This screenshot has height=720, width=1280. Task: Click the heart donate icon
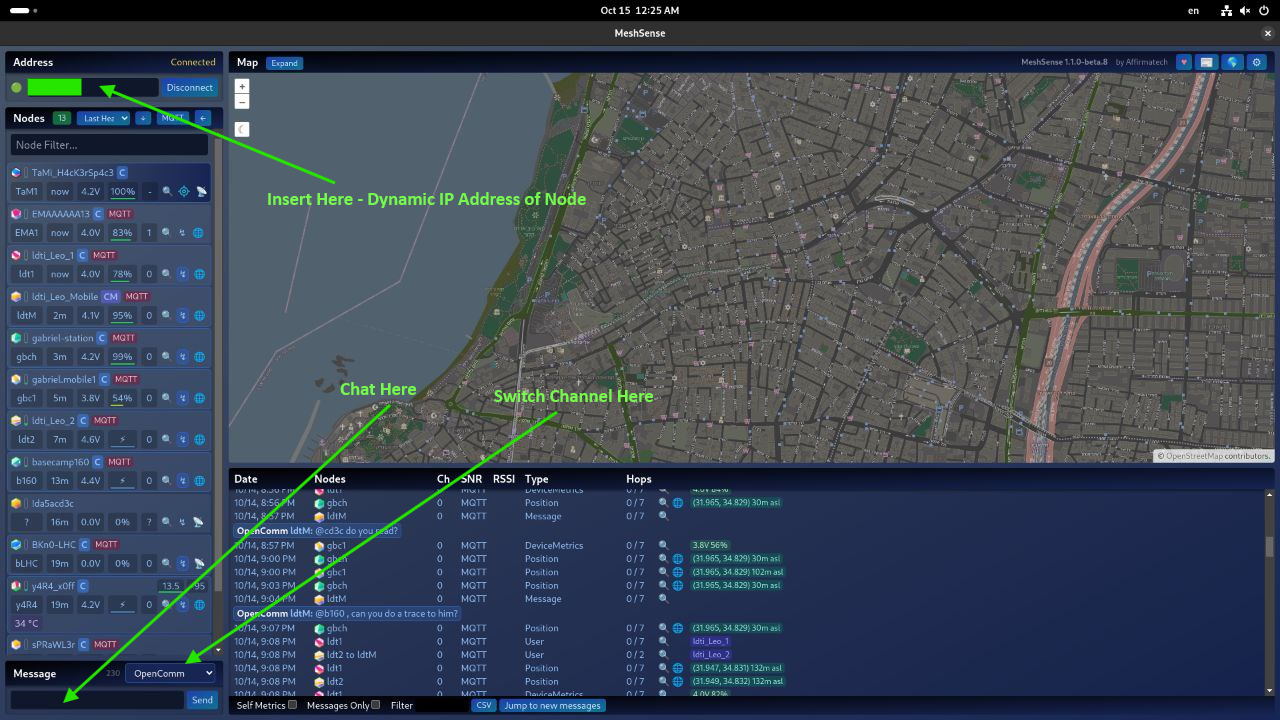pyautogui.click(x=1184, y=62)
